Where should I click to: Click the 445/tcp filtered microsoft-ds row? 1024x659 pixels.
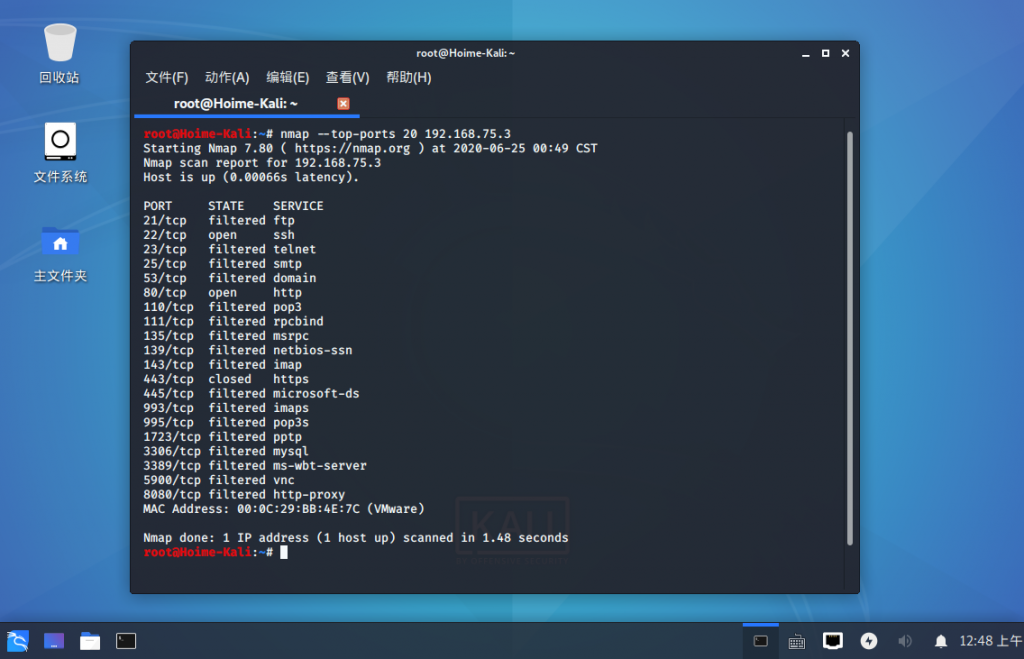click(251, 393)
